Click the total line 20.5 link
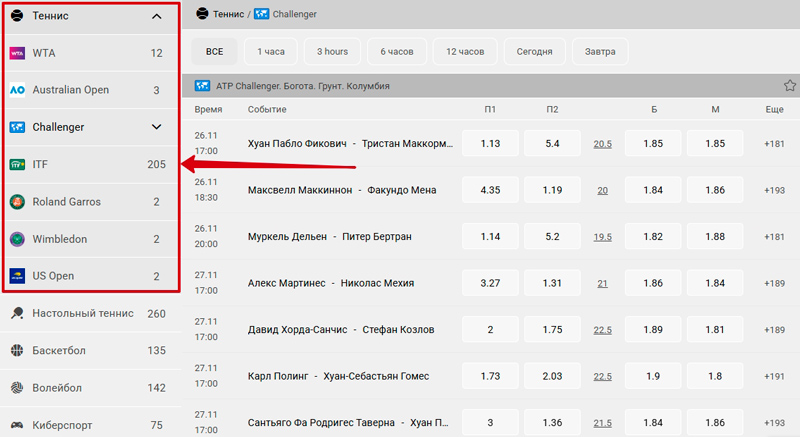The image size is (800, 437). pyautogui.click(x=602, y=144)
